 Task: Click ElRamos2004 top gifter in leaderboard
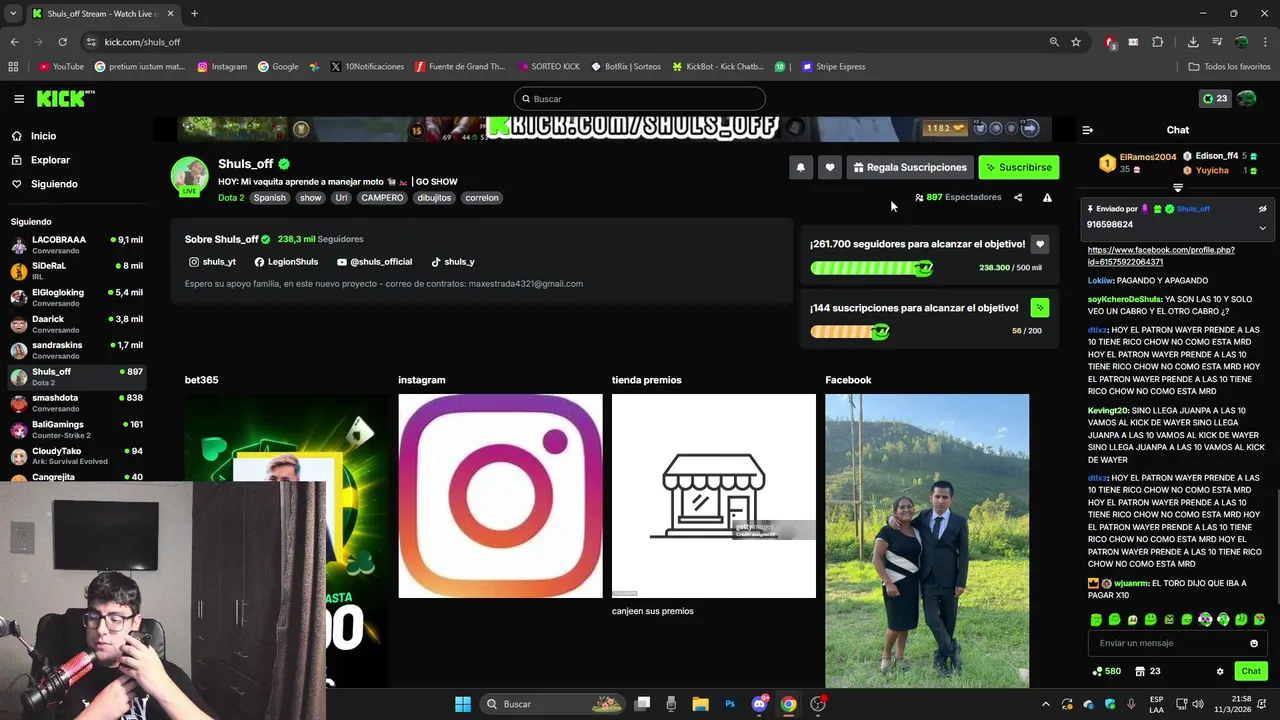point(1139,162)
